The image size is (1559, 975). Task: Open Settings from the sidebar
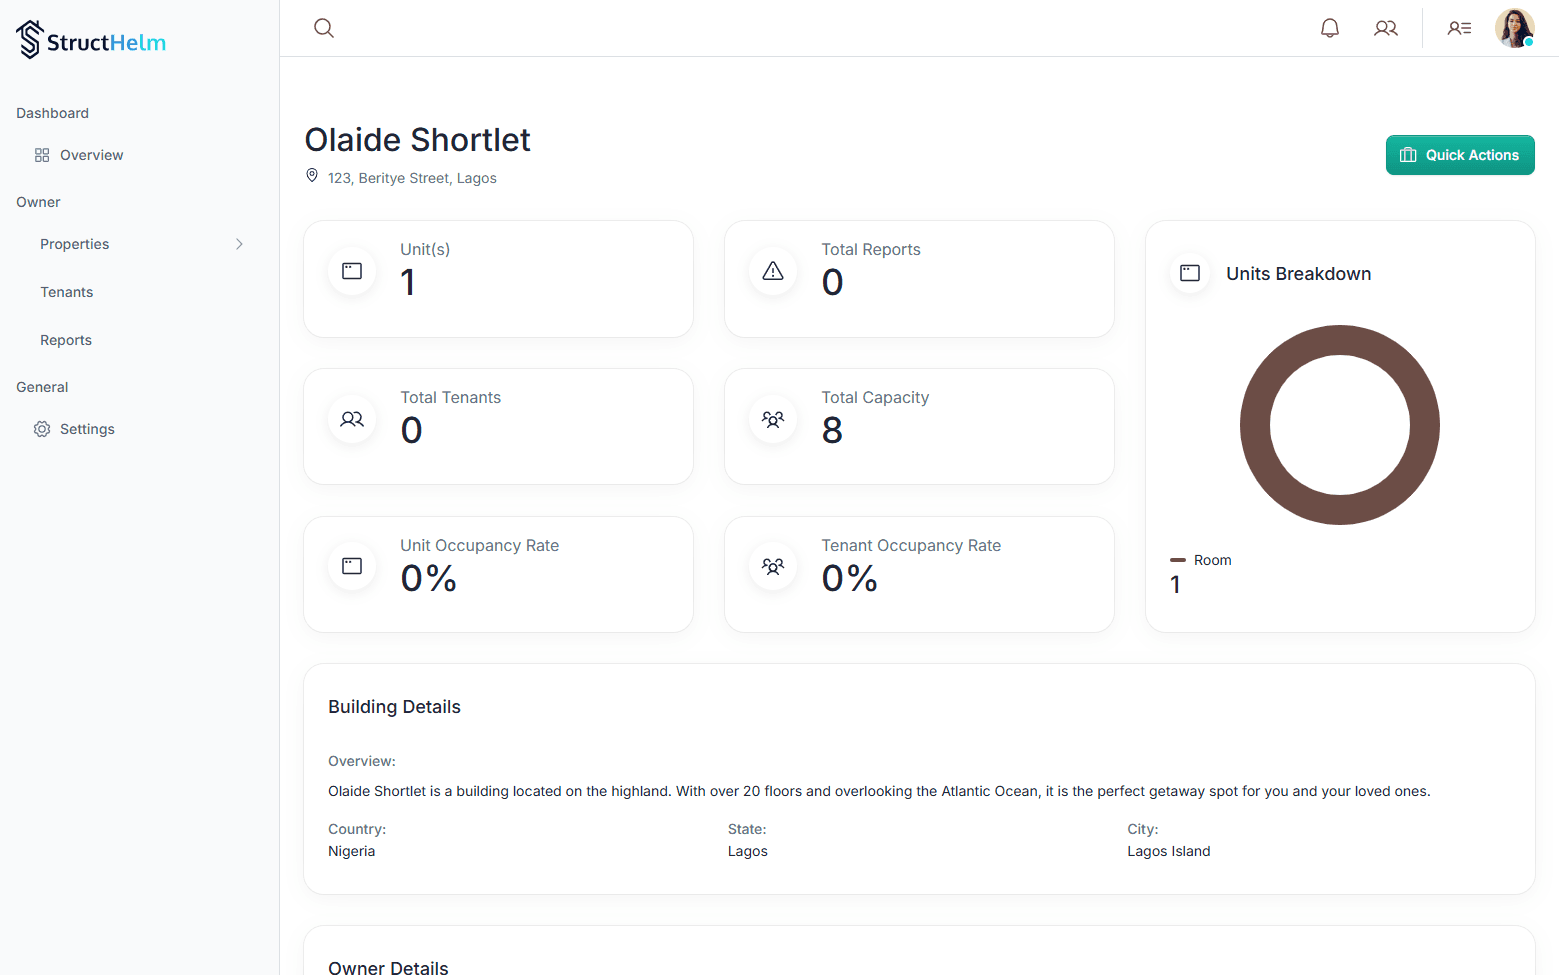87,429
